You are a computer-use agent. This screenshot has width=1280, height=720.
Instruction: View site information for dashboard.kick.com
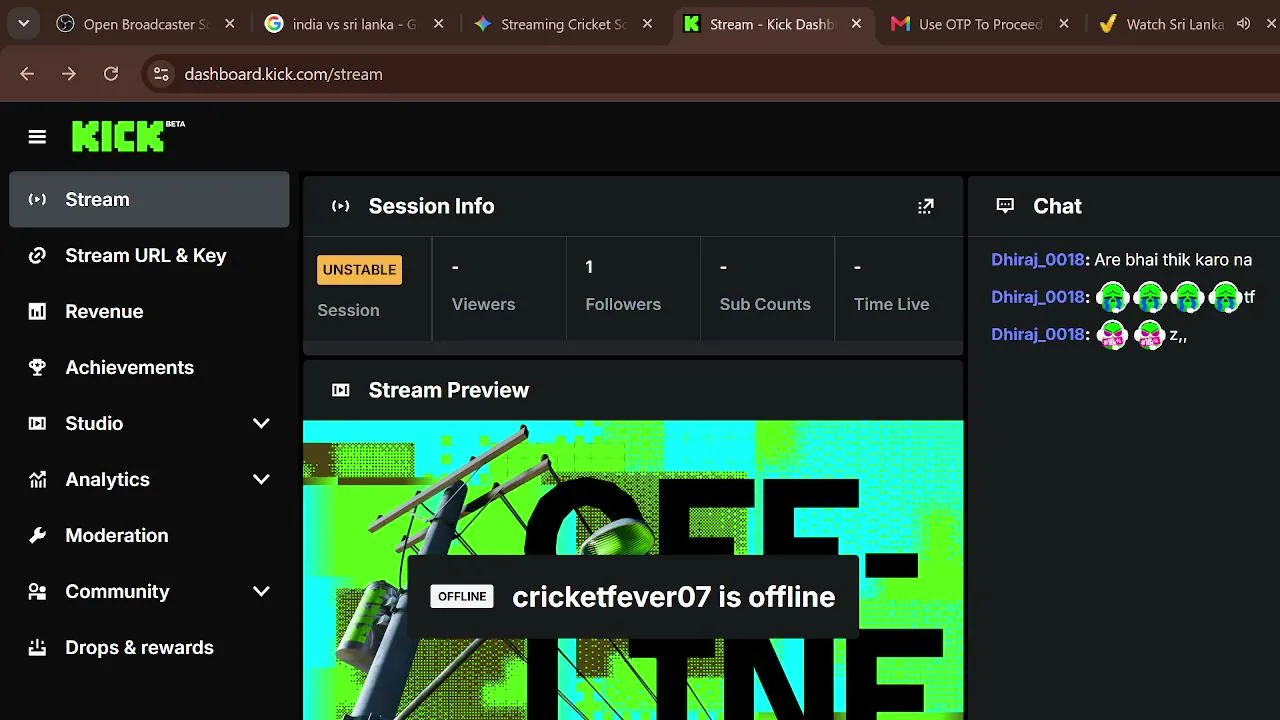point(160,73)
